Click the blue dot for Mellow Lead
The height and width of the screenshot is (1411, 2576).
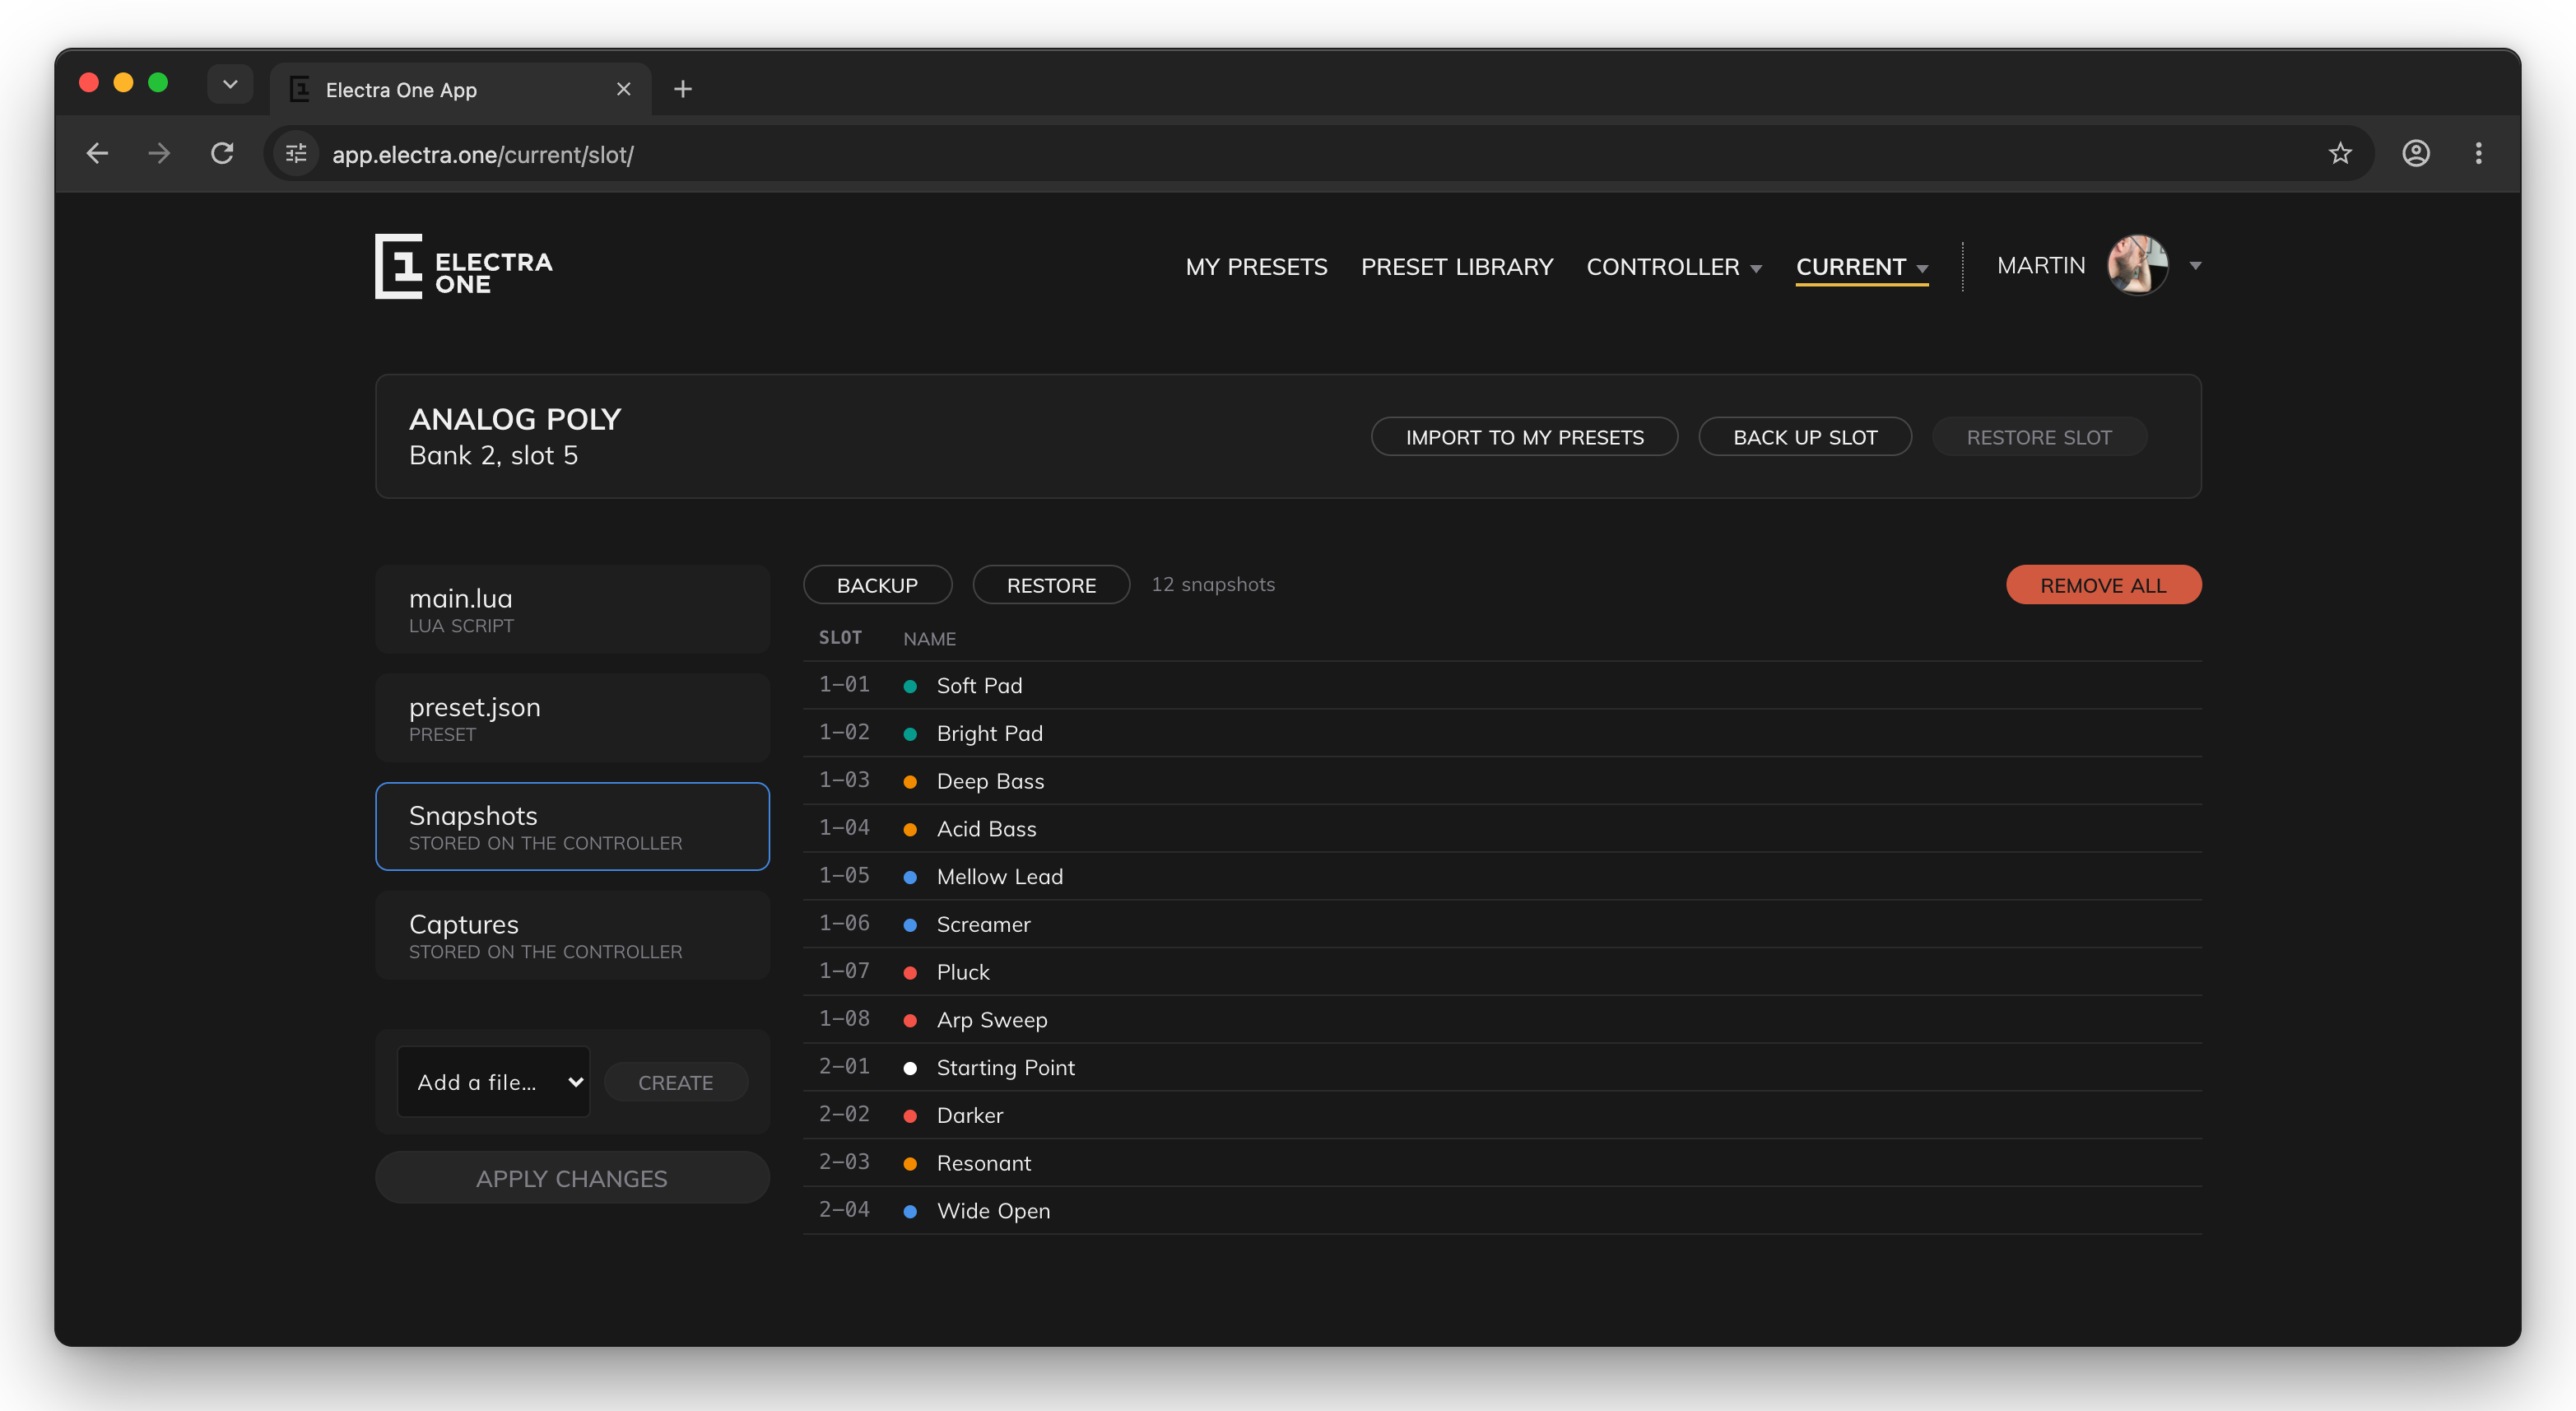tap(910, 877)
